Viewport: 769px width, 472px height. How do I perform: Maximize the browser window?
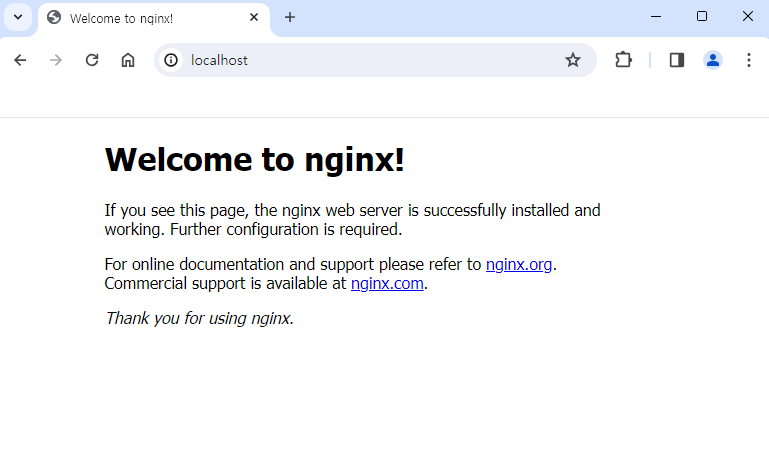point(702,17)
